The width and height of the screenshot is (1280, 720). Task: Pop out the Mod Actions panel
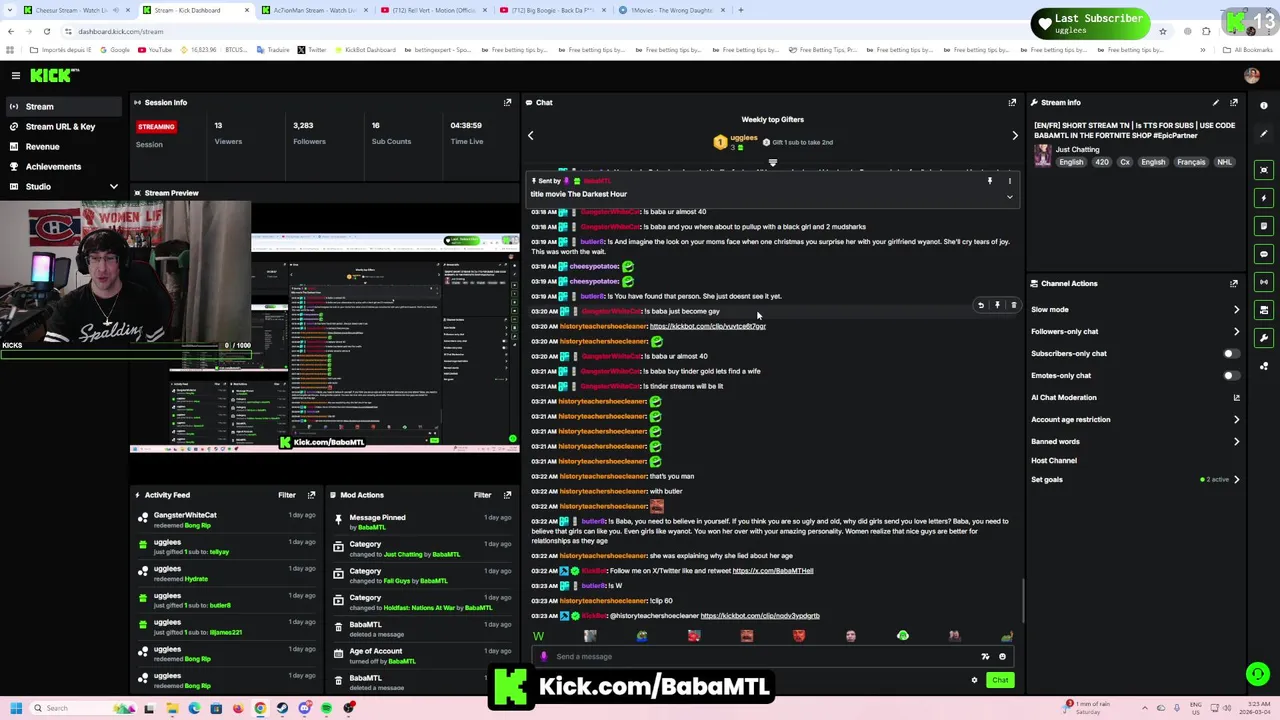click(507, 495)
